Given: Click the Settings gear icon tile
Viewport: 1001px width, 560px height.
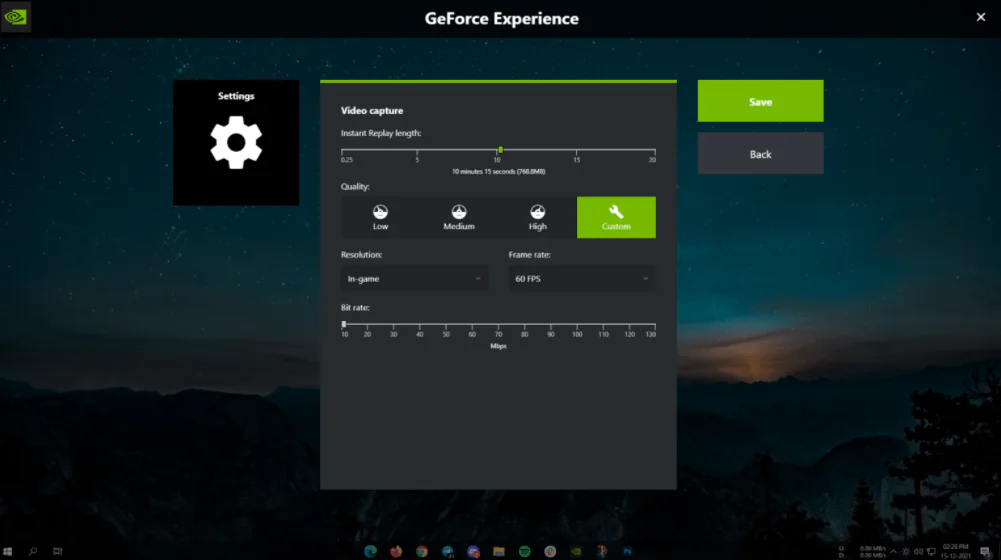Looking at the screenshot, I should click(236, 143).
